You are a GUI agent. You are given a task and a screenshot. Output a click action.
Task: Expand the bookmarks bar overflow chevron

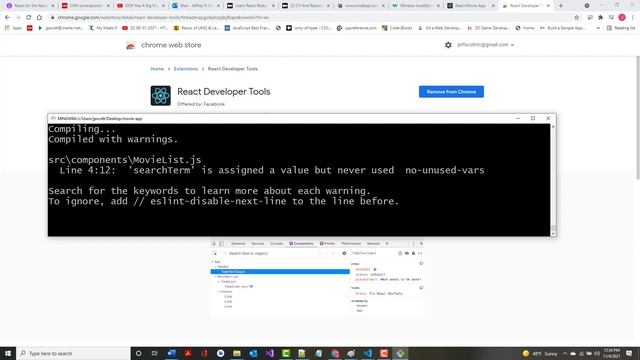pos(598,28)
